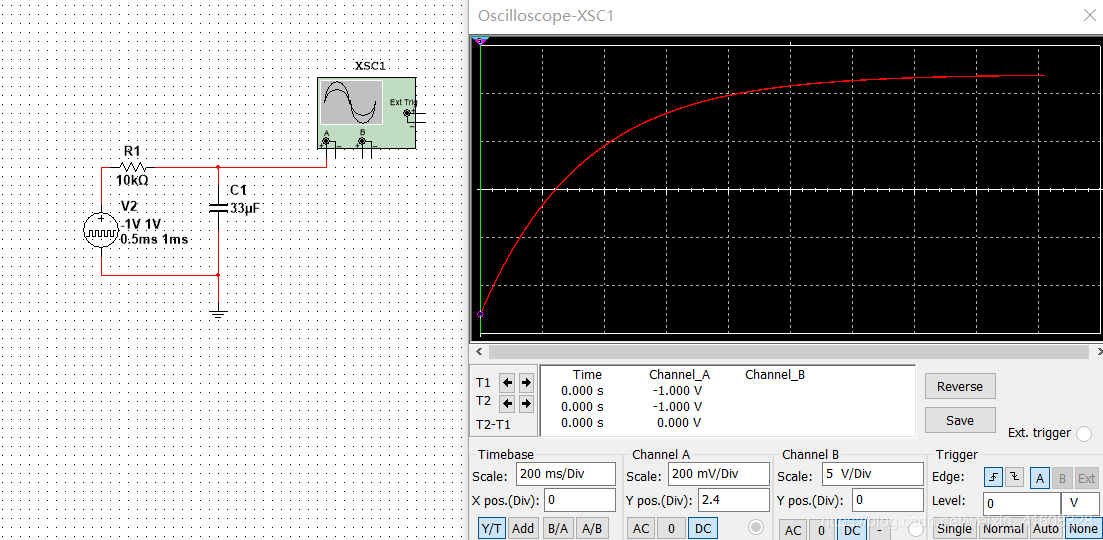Click the '33µF' capacitor value label
The width and height of the screenshot is (1103, 540).
pos(246,207)
